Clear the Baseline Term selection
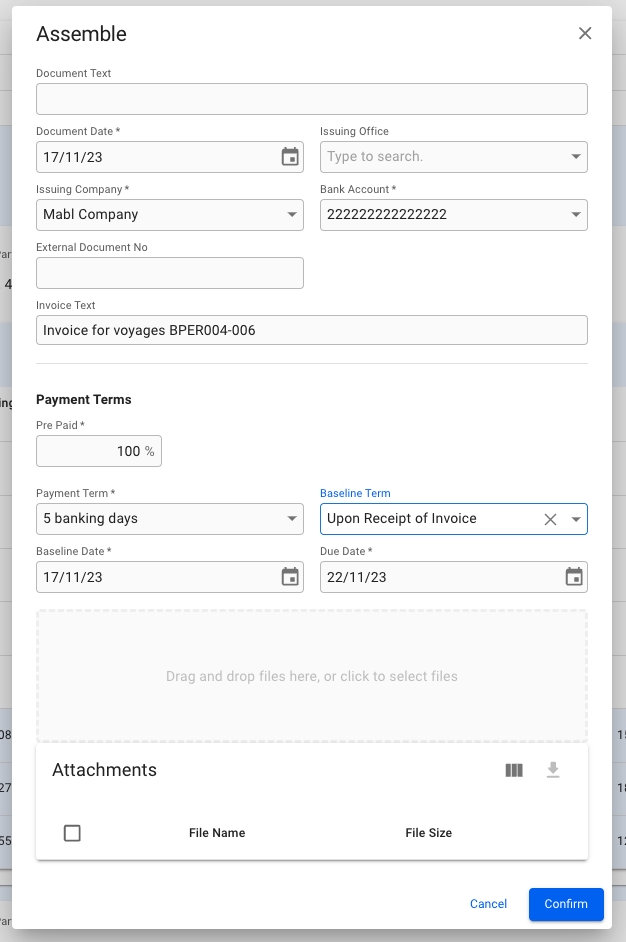626x942 pixels. point(550,519)
